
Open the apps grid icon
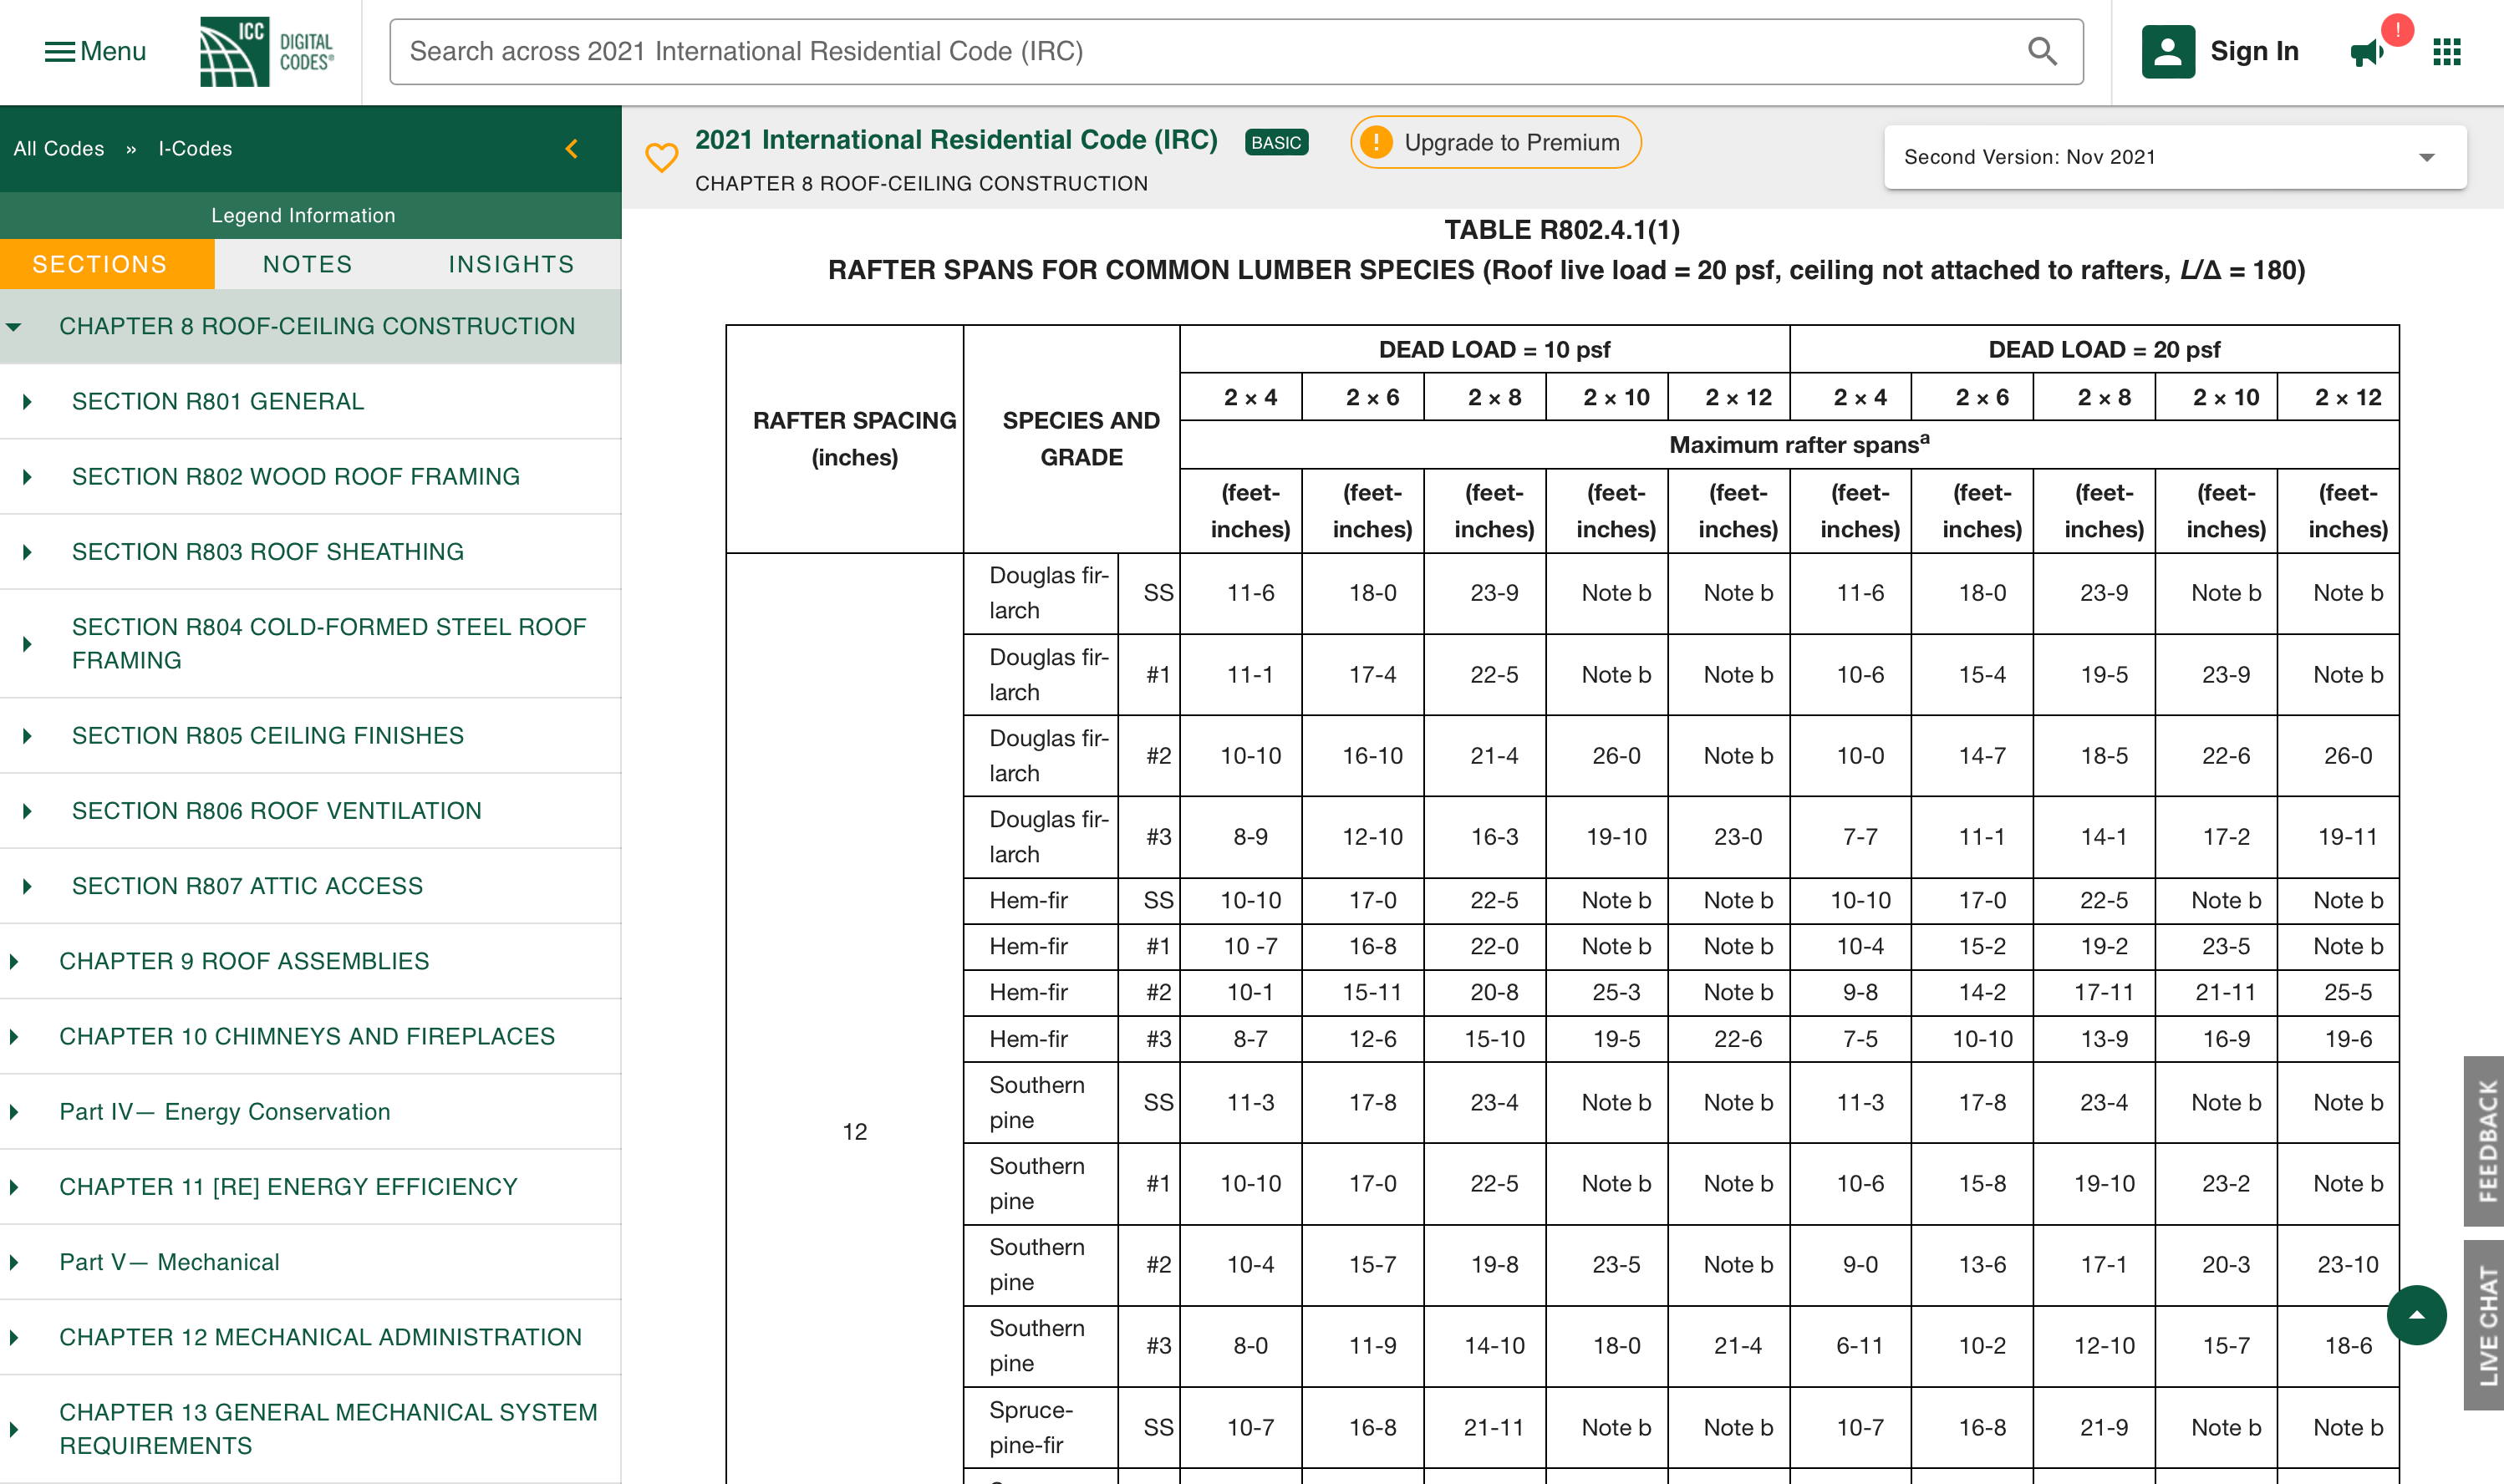click(2446, 51)
